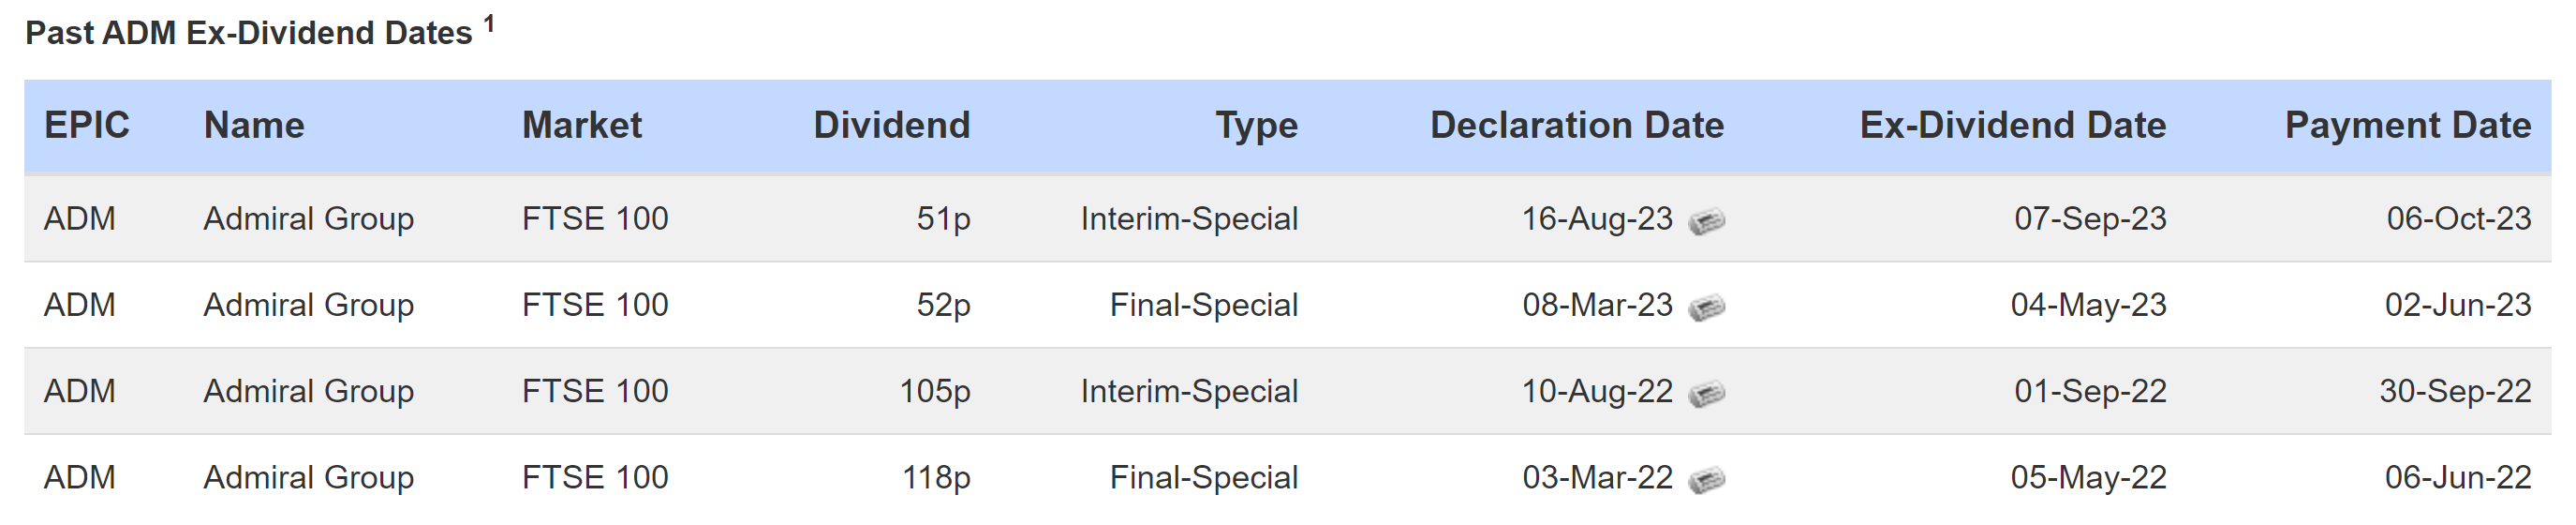Select Admiral Group in the 118p row
This screenshot has width=2576, height=525.
pos(309,477)
